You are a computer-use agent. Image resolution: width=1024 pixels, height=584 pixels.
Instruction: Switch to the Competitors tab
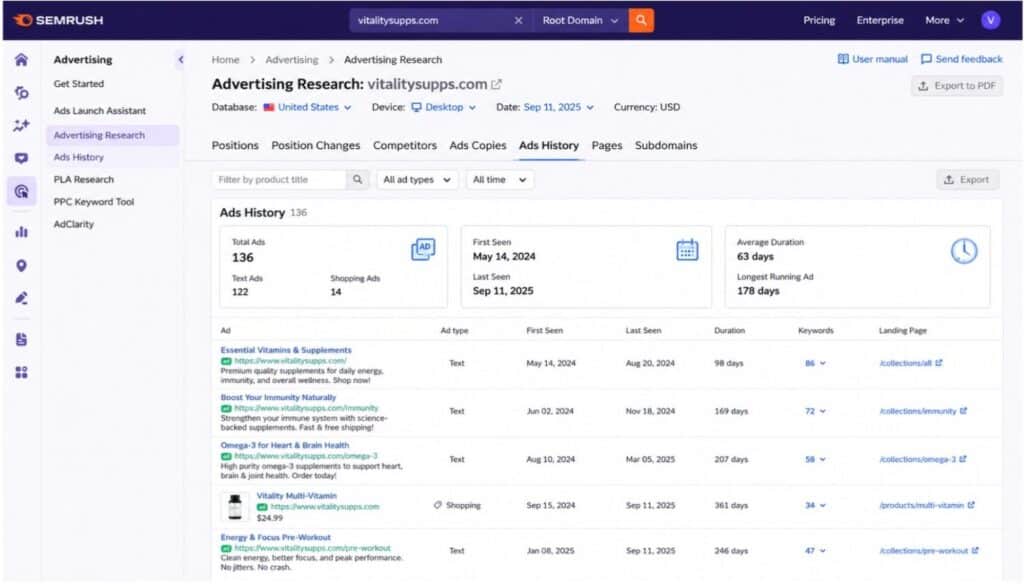point(405,146)
